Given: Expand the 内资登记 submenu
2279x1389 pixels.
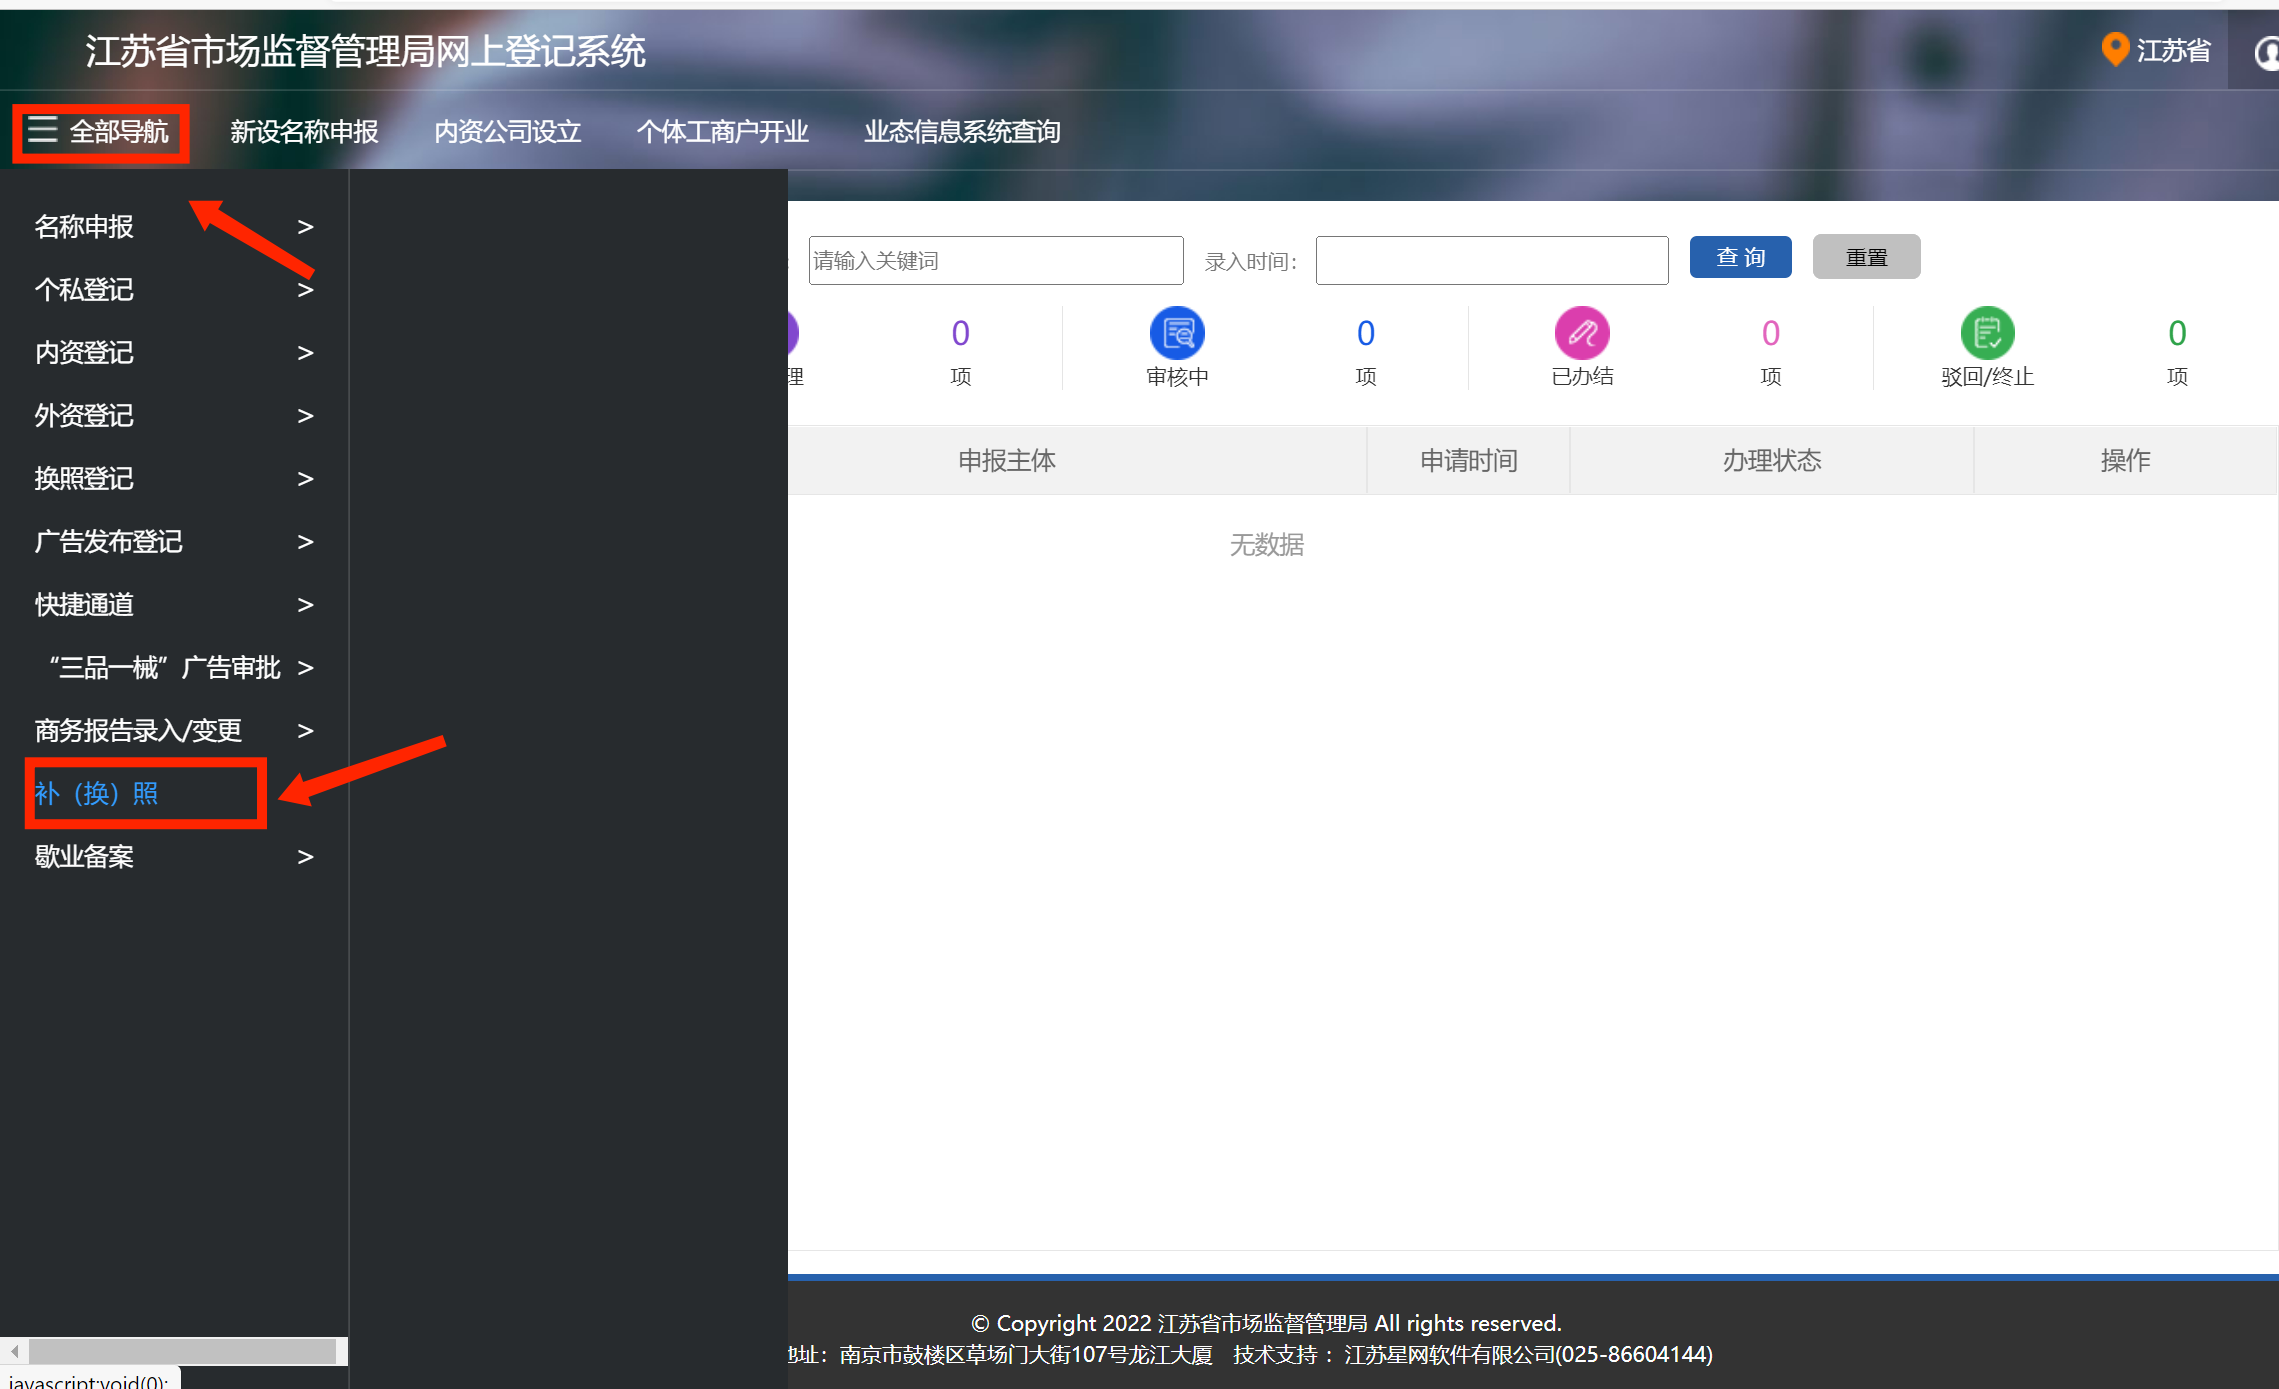Looking at the screenshot, I should [x=306, y=353].
